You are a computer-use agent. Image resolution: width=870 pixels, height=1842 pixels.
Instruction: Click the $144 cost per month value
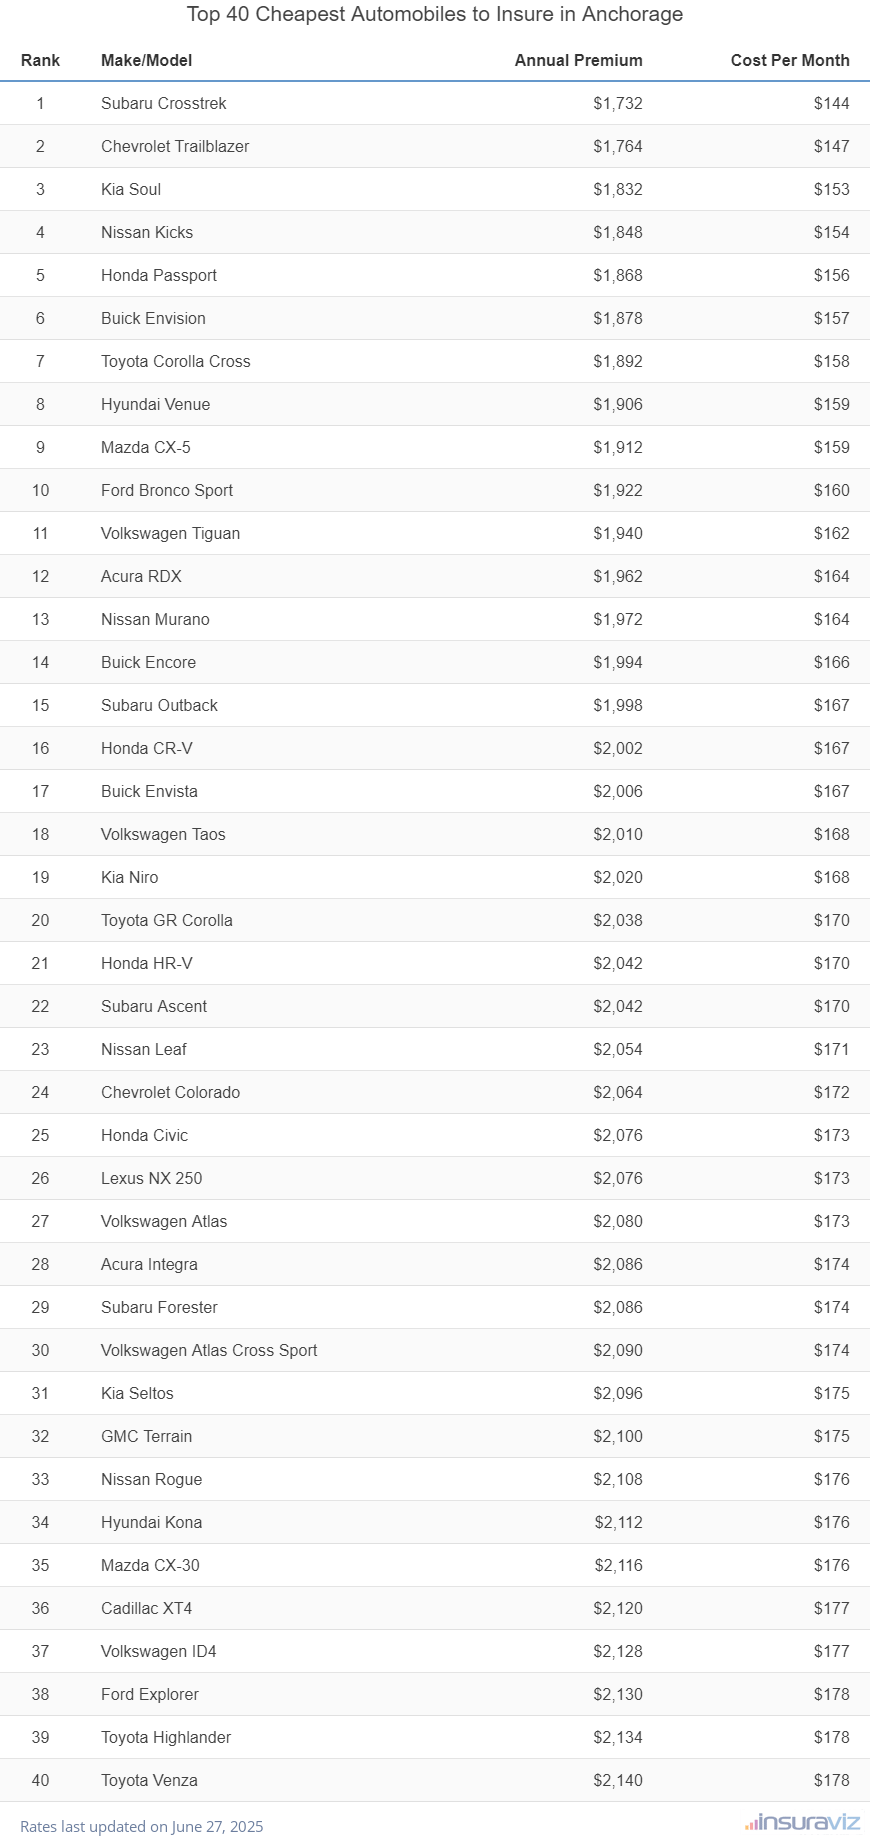click(x=831, y=103)
